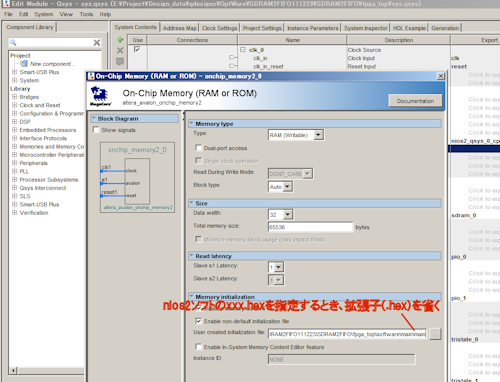Viewport: 500px width, 382px height.
Task: Open the Edit menu
Action: (x=23, y=14)
